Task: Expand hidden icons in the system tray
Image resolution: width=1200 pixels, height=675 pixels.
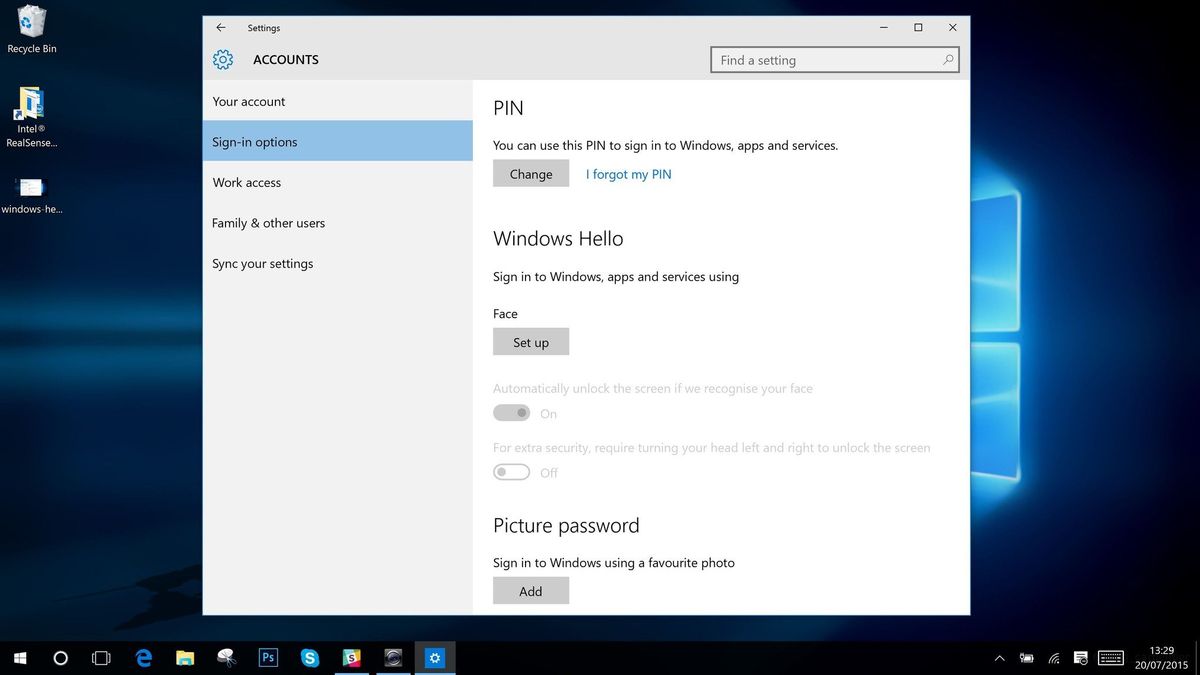Action: (x=999, y=658)
